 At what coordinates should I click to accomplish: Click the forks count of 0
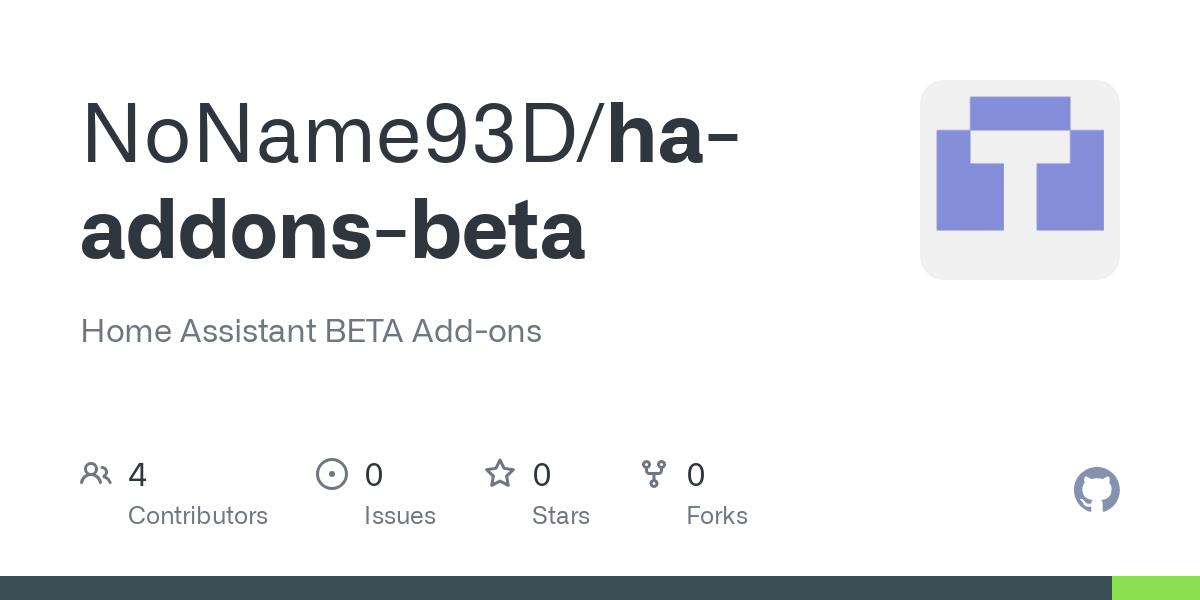(x=696, y=474)
